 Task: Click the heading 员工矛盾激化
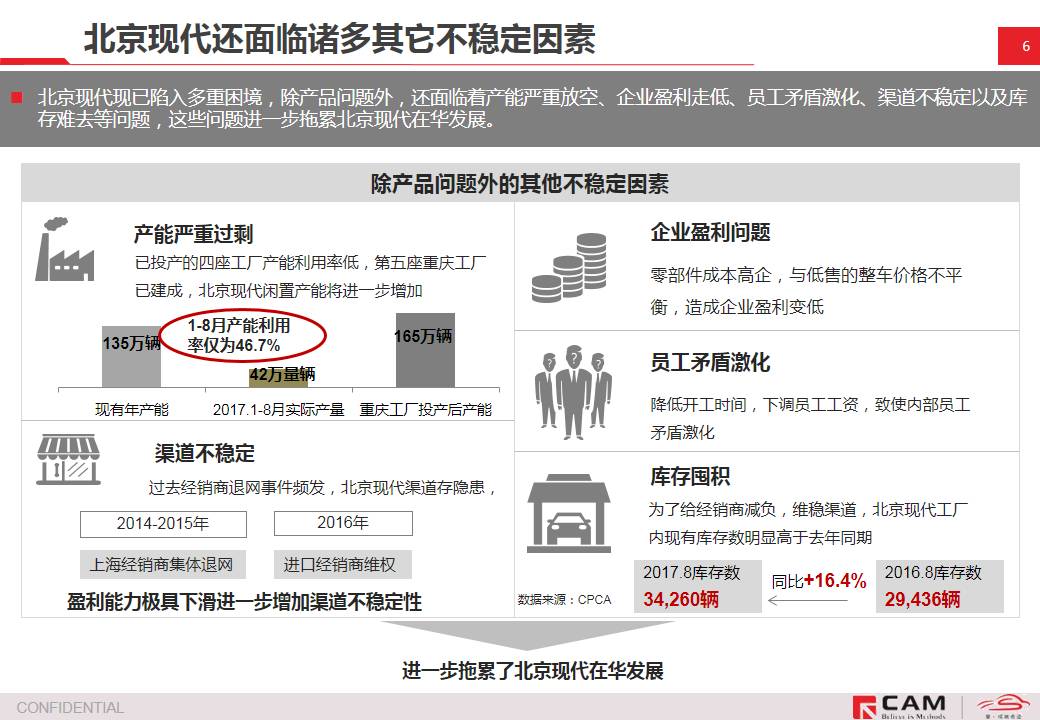[710, 363]
